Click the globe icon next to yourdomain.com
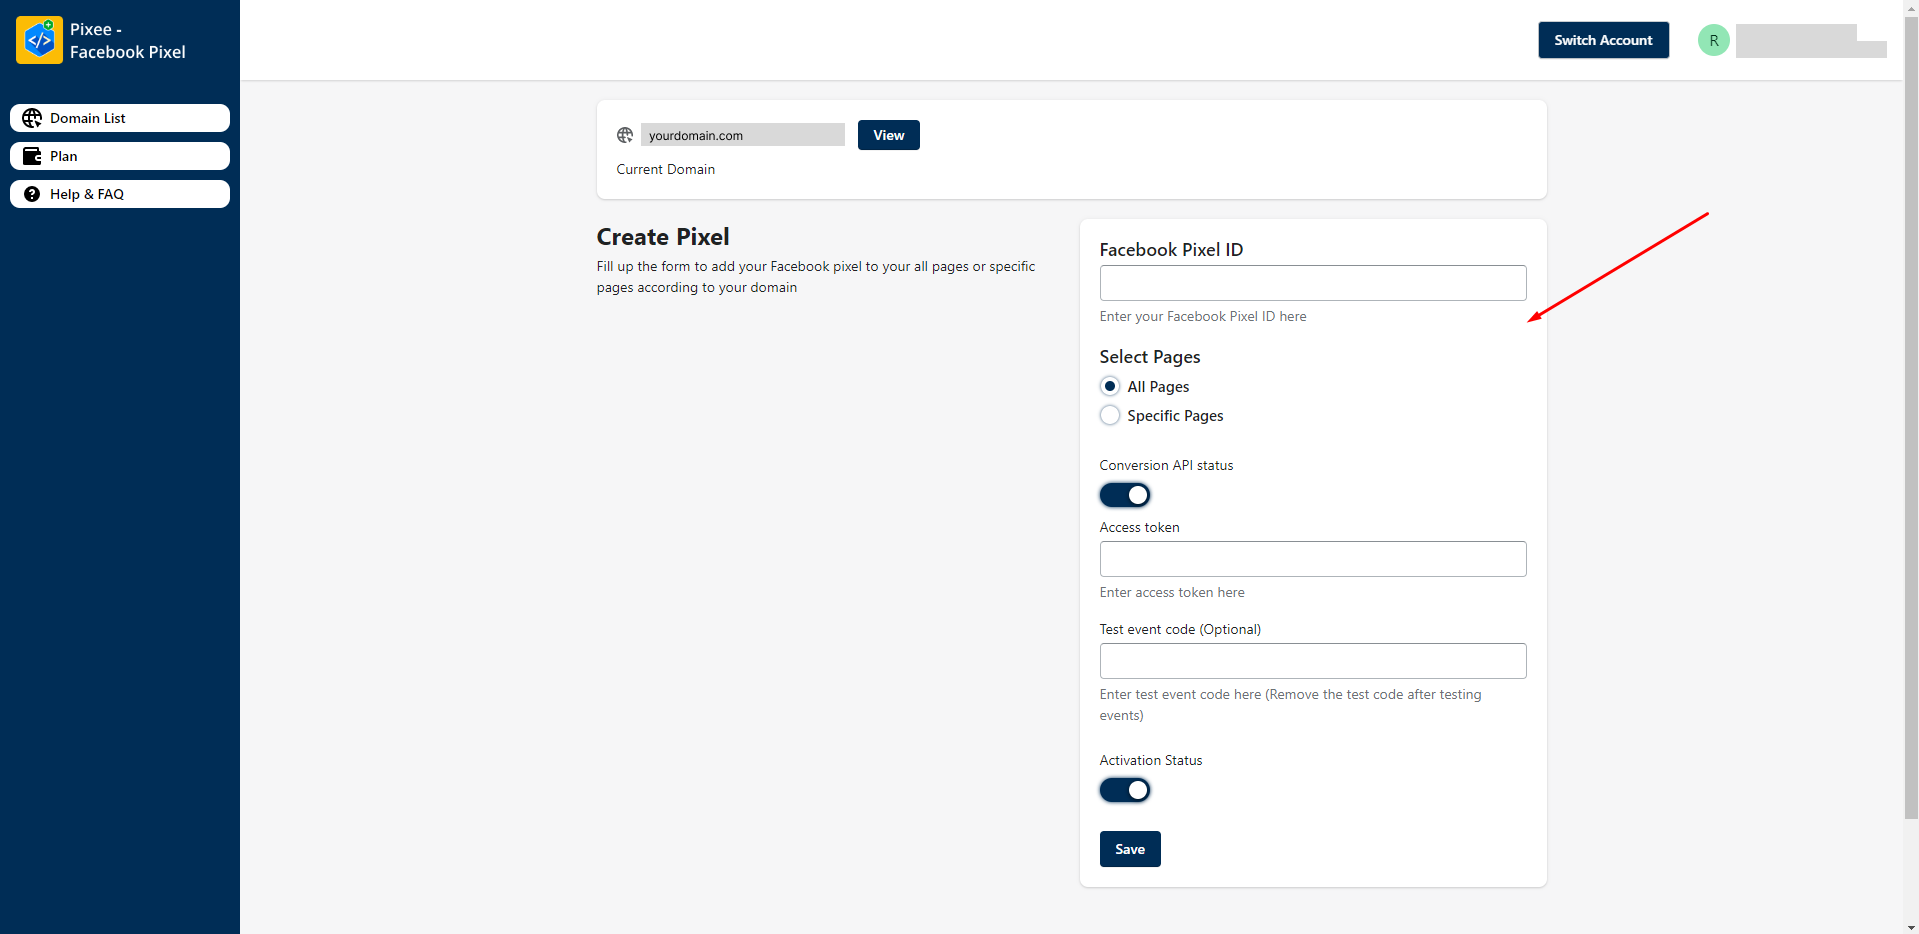Image resolution: width=1919 pixels, height=934 pixels. [625, 135]
